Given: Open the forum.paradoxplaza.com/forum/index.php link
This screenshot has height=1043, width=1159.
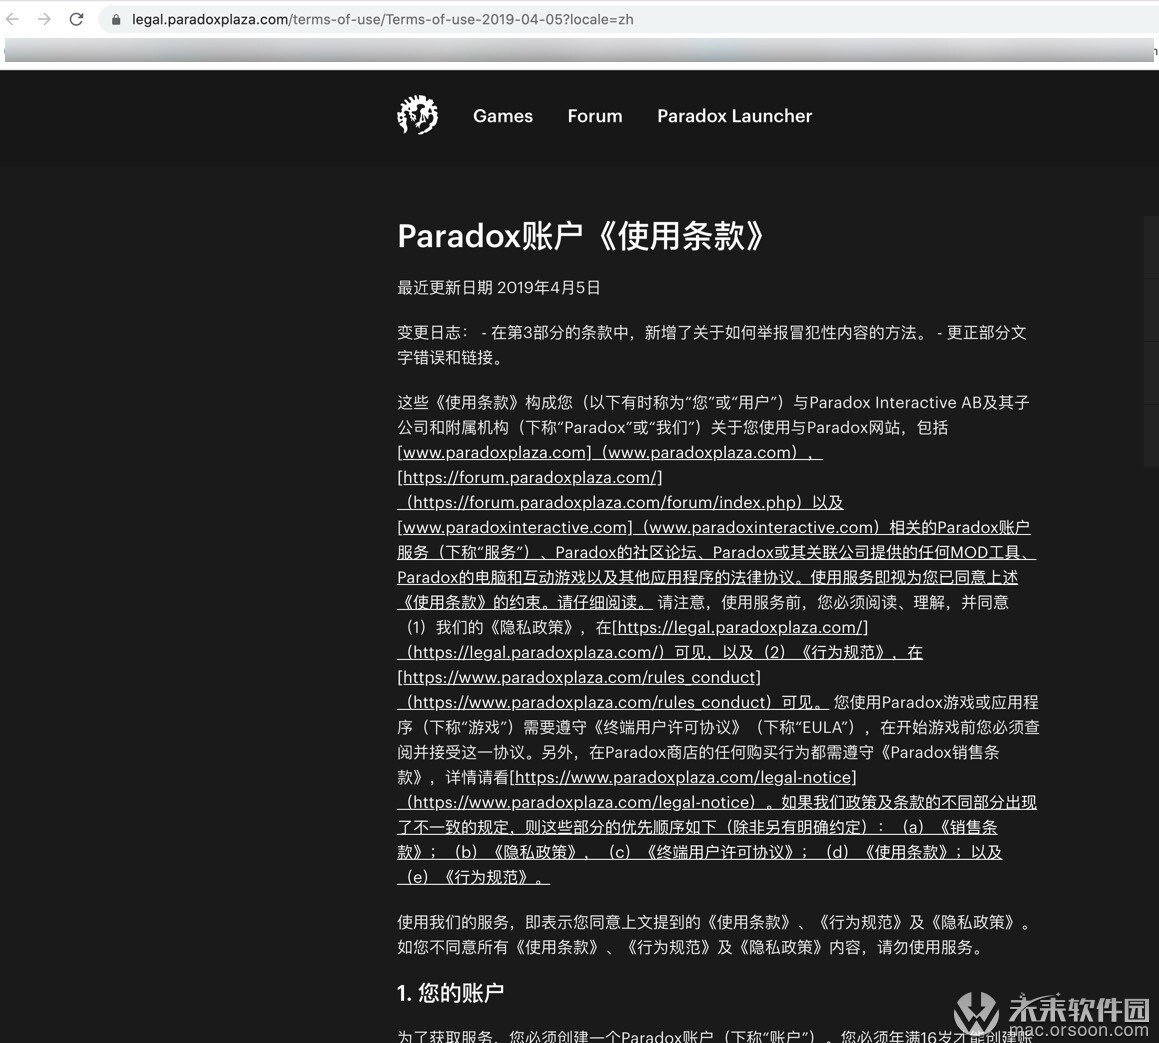Looking at the screenshot, I should [605, 503].
